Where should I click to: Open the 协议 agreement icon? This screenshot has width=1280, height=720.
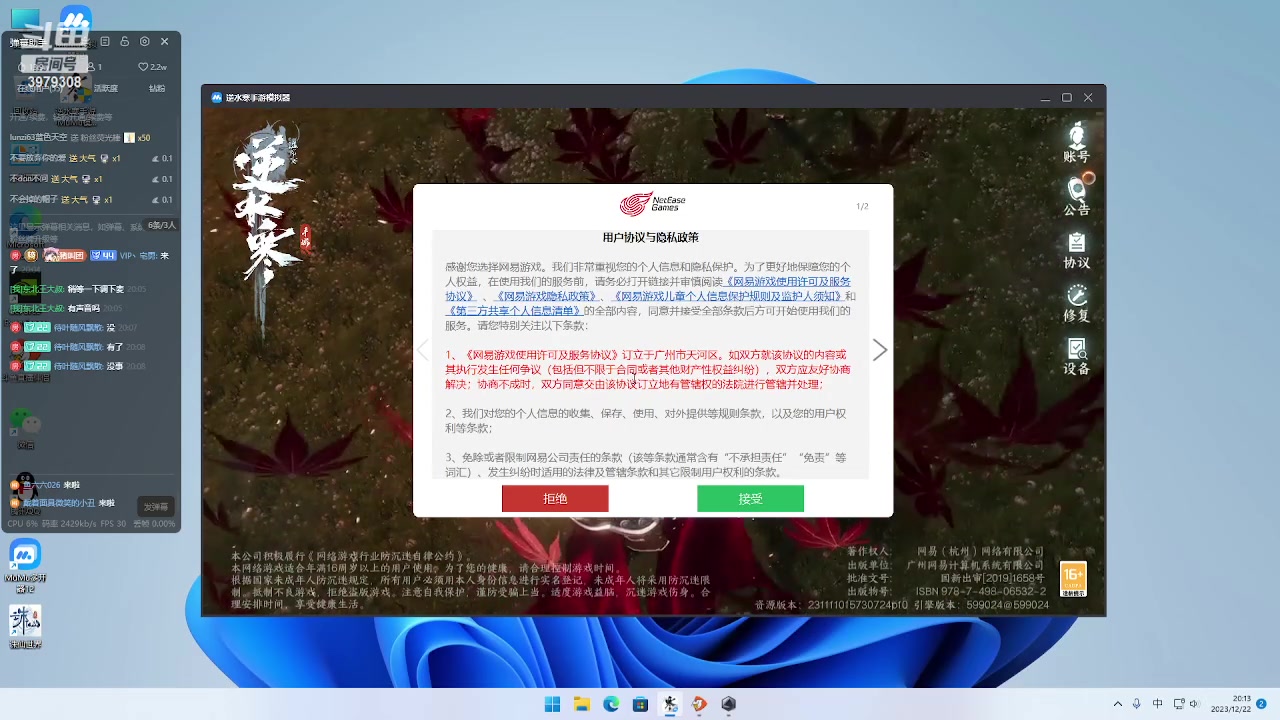pos(1076,249)
